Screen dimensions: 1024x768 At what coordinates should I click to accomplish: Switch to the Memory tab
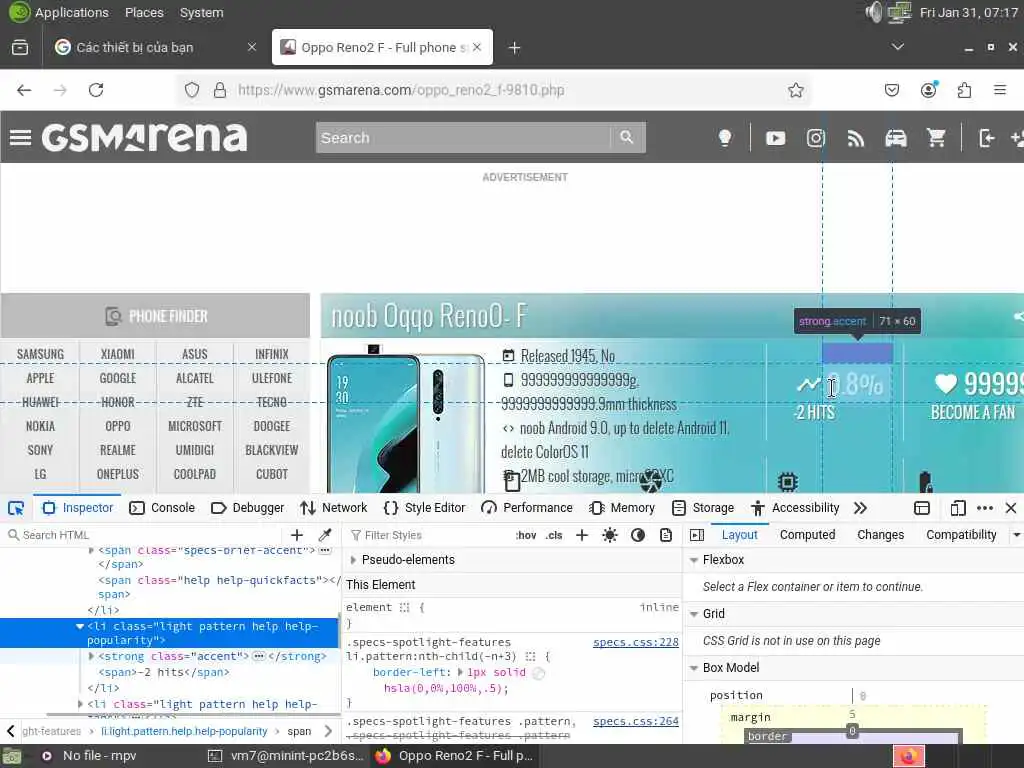[x=622, y=508]
